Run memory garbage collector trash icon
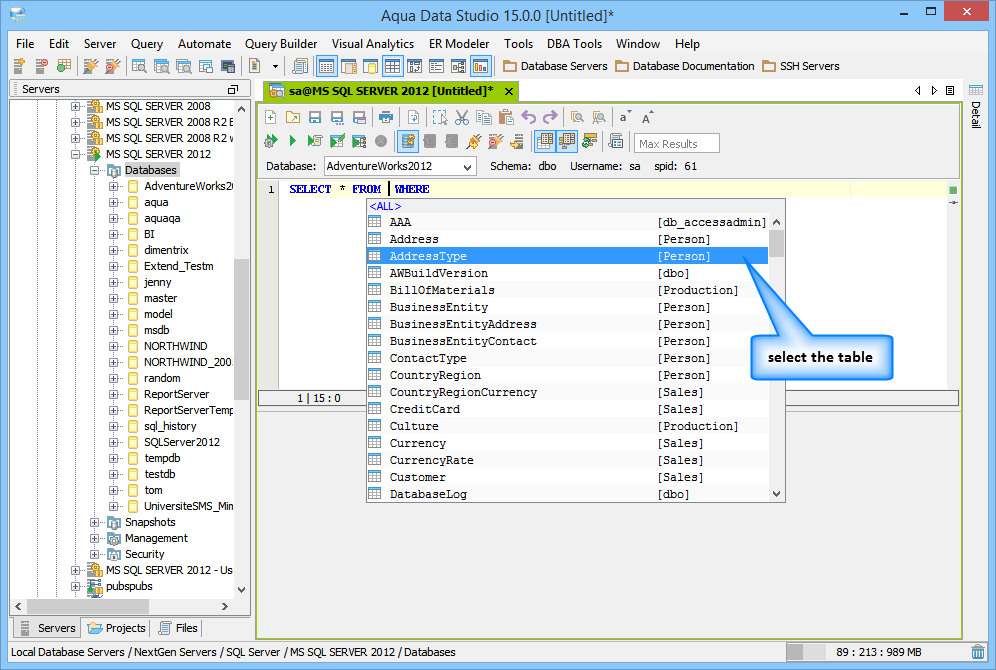The image size is (996, 670). (978, 652)
